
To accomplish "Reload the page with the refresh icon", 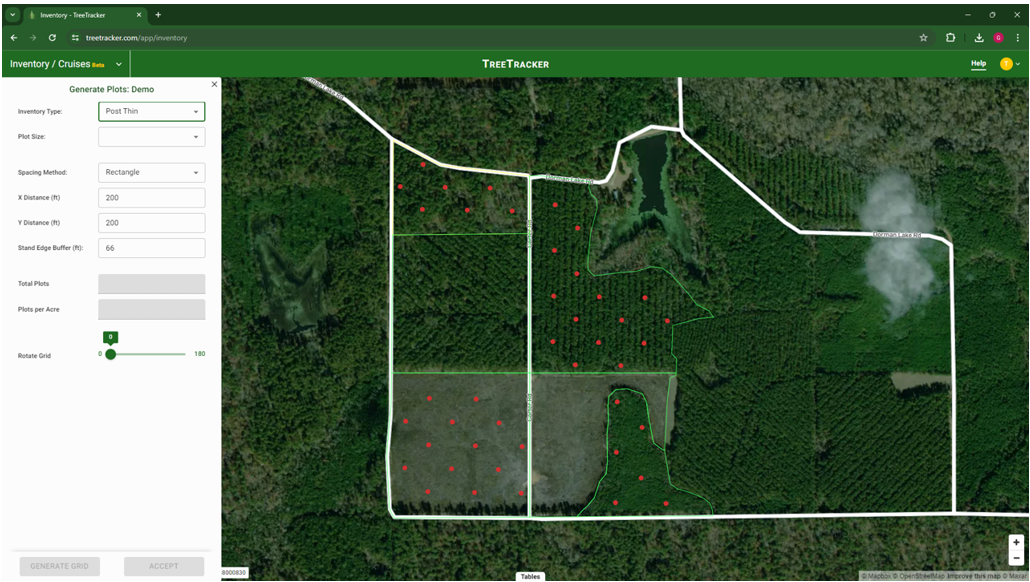I will tap(51, 36).
